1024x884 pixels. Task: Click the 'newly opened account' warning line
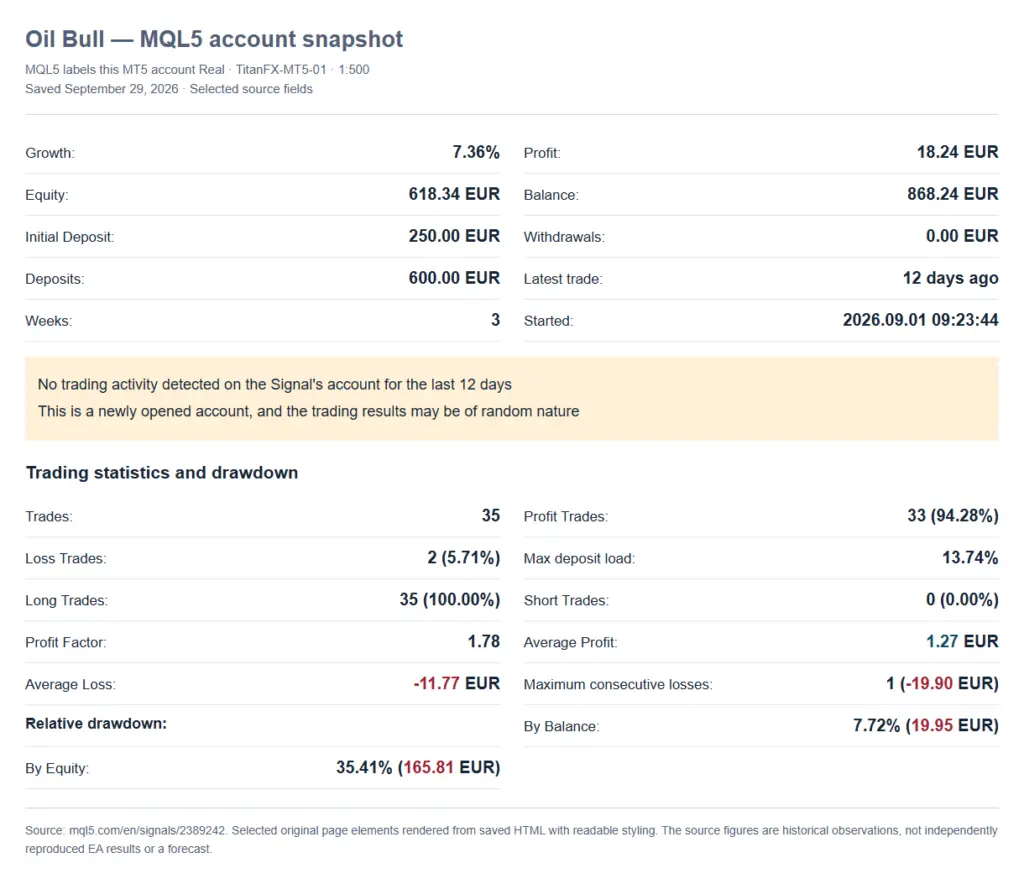pyautogui.click(x=308, y=411)
